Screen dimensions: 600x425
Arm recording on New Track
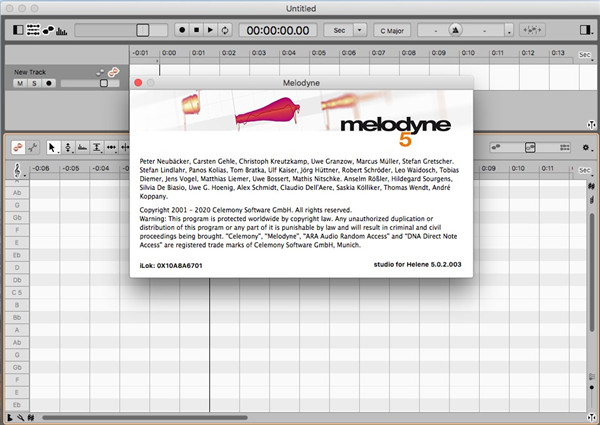coord(49,83)
